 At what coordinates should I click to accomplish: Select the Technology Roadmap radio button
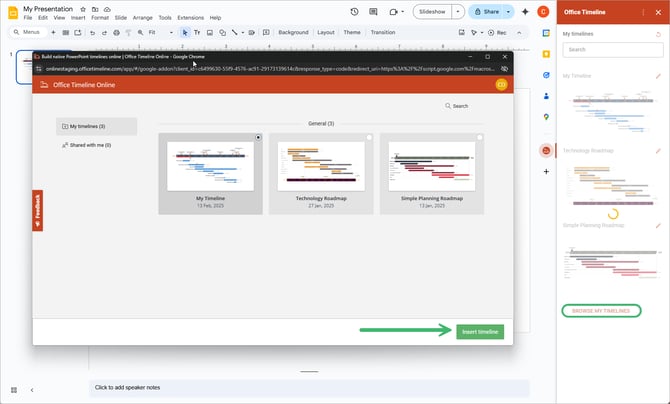pos(369,137)
